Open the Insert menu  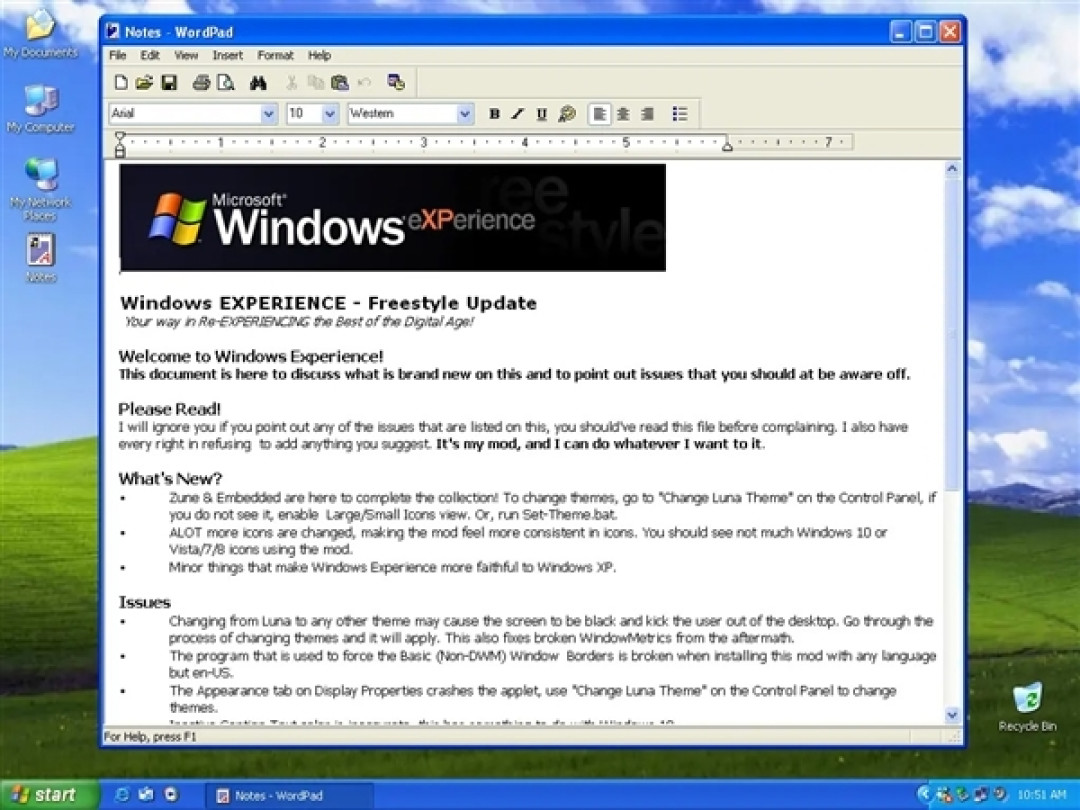pyautogui.click(x=228, y=55)
